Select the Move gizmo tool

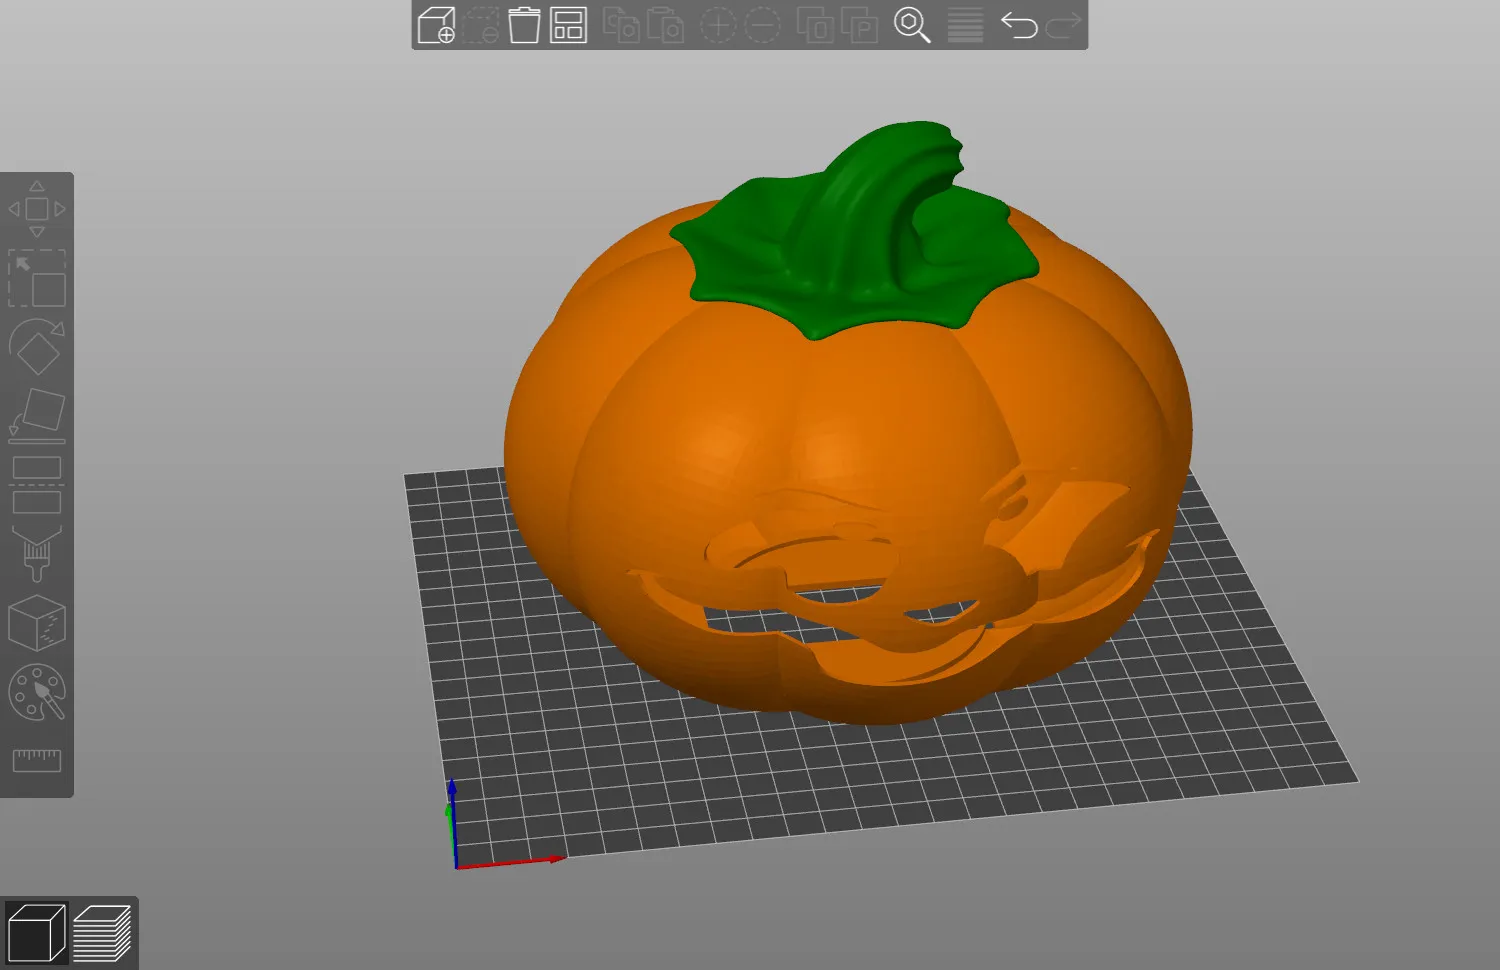[x=37, y=209]
